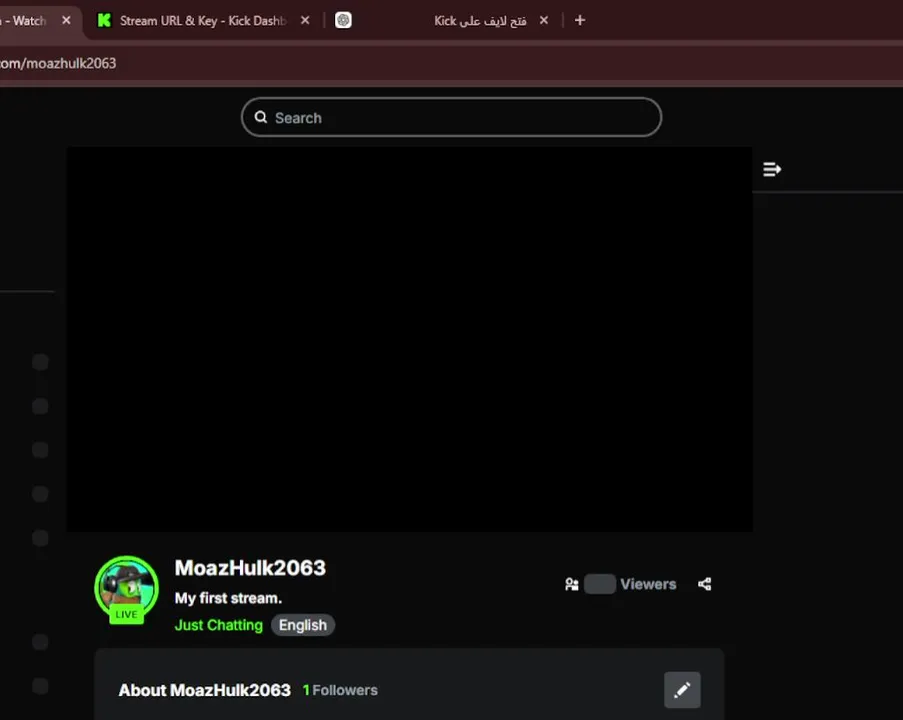Click the '1 Followers' count

340,690
